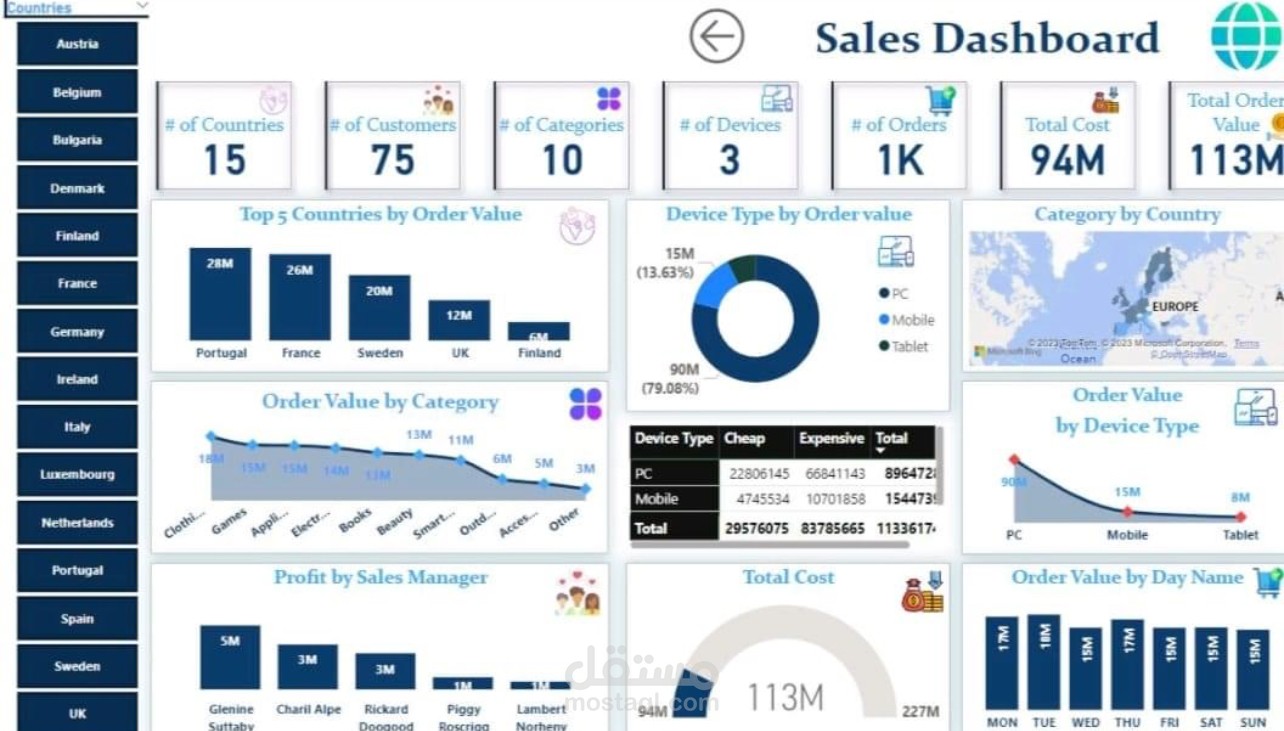
Task: Click the four-circle icon in Order Value by Category
Action: pyautogui.click(x=586, y=404)
